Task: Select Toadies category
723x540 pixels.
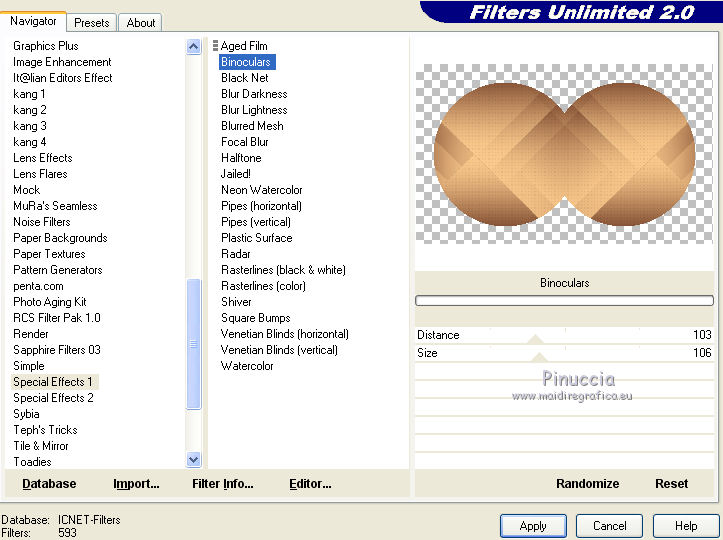Action: 32,462
